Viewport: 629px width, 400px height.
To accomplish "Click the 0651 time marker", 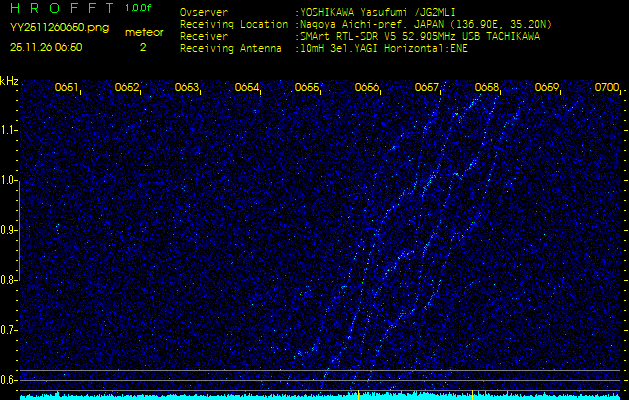I will click(x=66, y=88).
